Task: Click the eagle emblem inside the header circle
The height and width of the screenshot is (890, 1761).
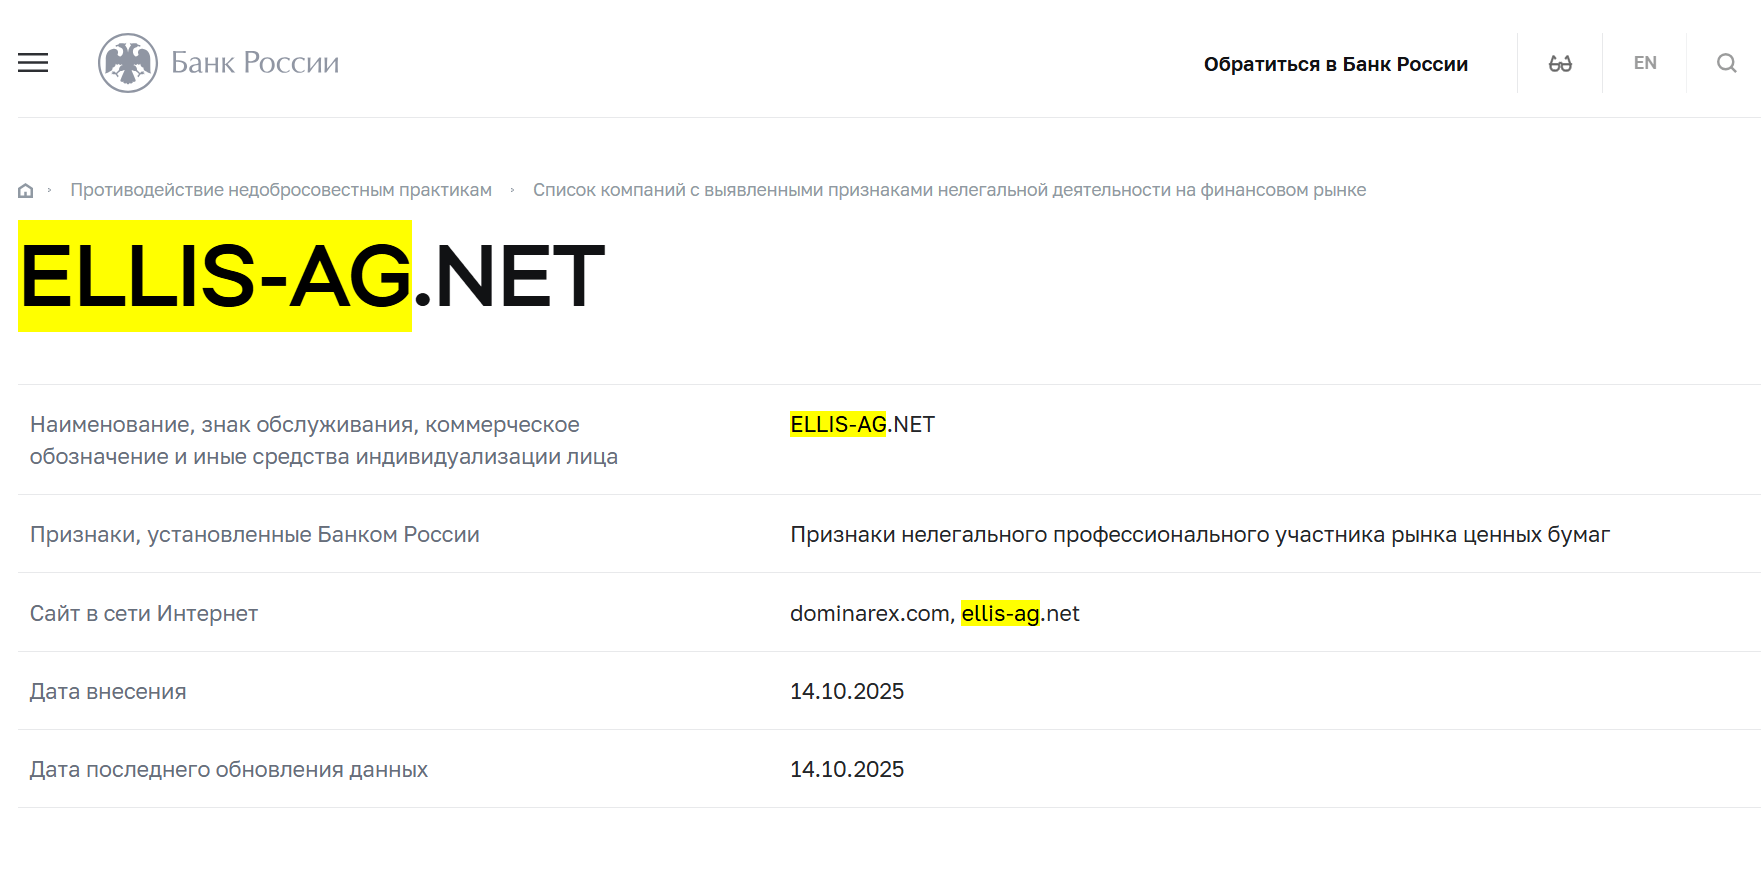Action: pos(130,62)
